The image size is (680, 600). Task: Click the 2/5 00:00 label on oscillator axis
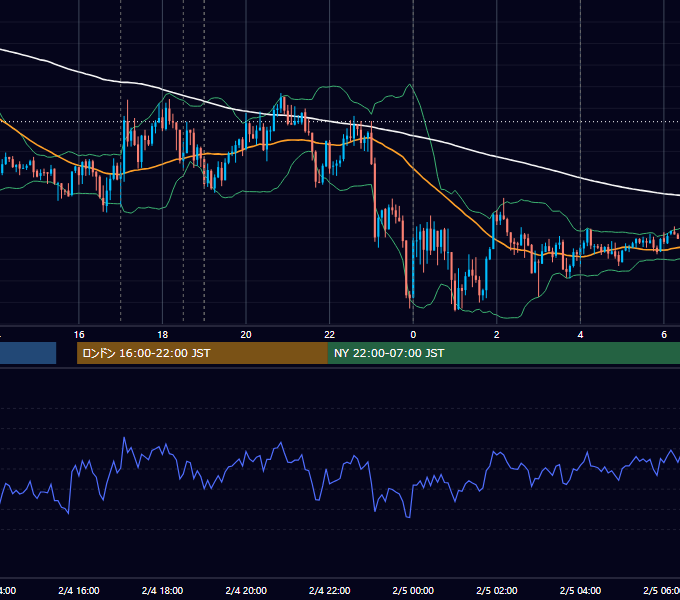(413, 590)
